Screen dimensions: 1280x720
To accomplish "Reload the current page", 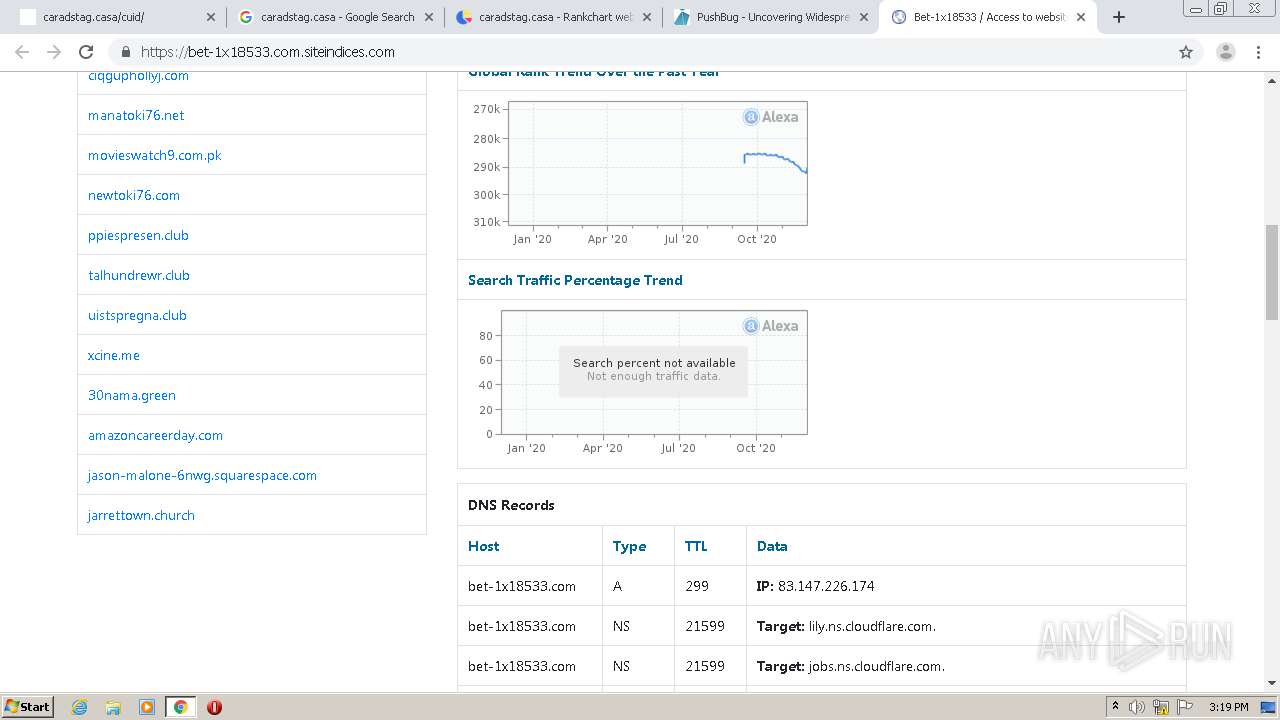I will coord(86,52).
